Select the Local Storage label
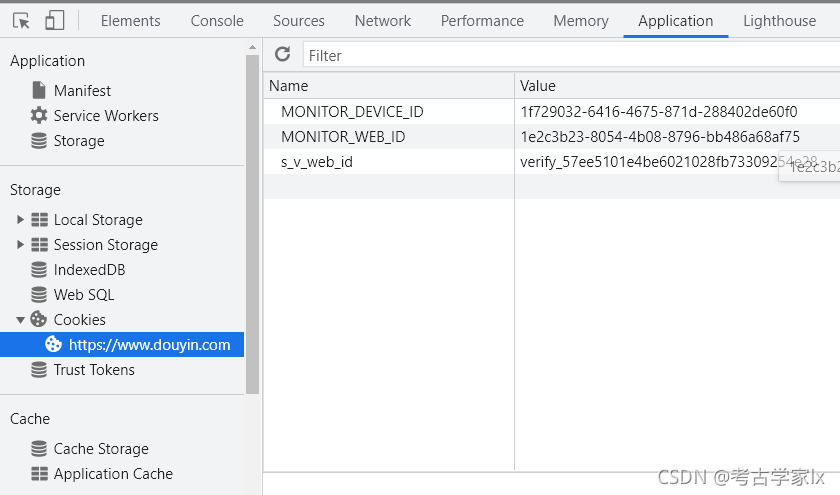840x495 pixels. (x=98, y=220)
